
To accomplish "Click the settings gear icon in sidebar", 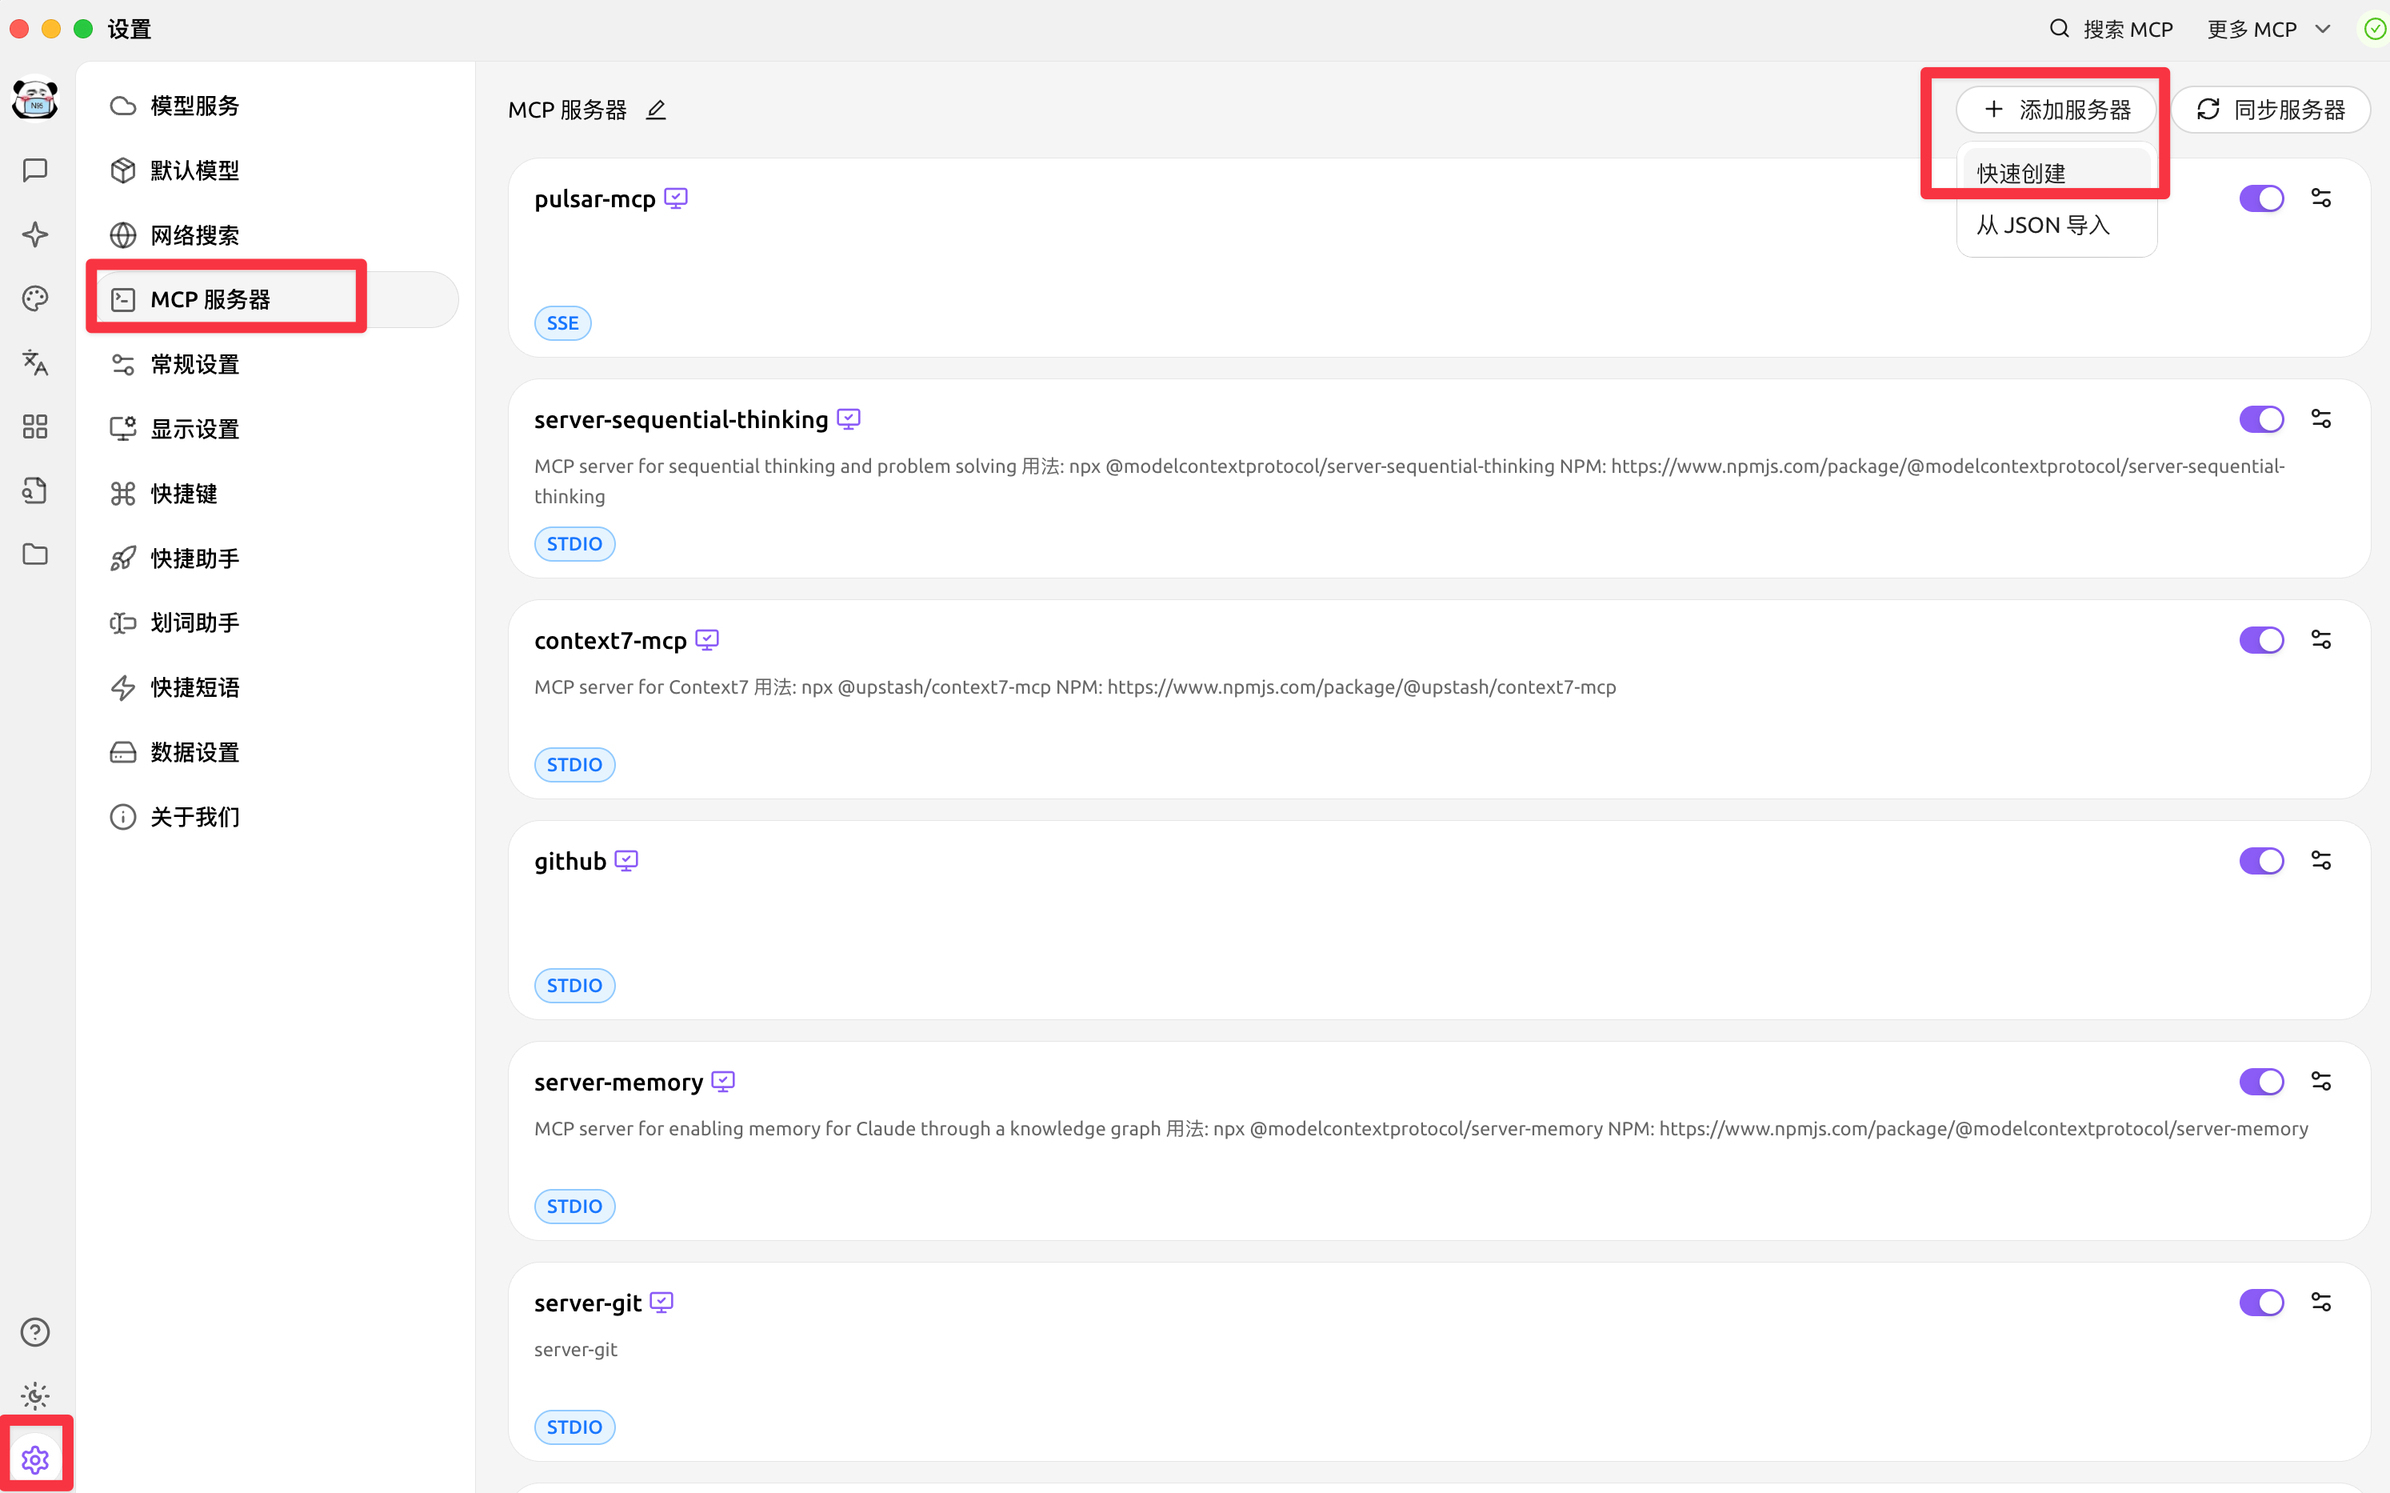I will tap(35, 1459).
